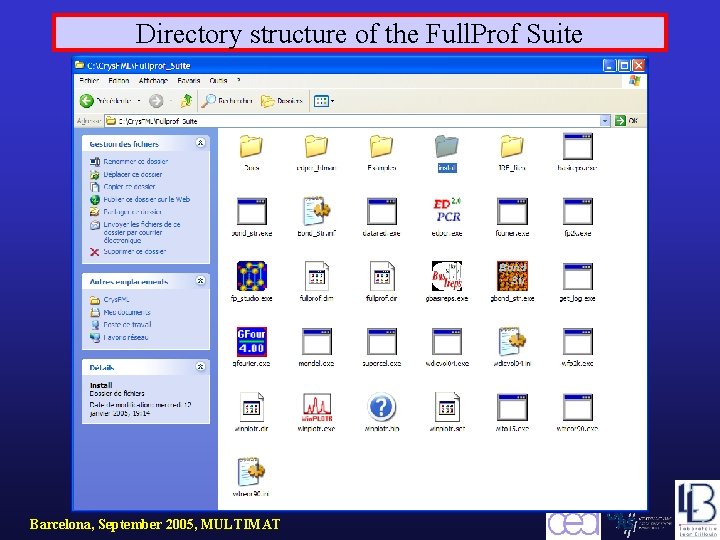
Task: Open the Docs folder
Action: [252, 147]
